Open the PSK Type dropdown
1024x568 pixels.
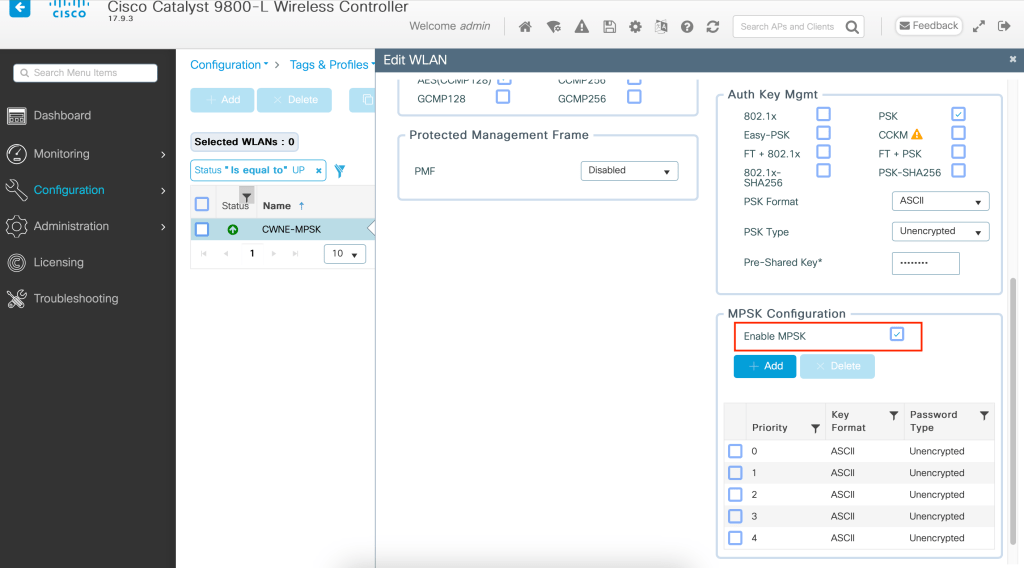point(939,231)
